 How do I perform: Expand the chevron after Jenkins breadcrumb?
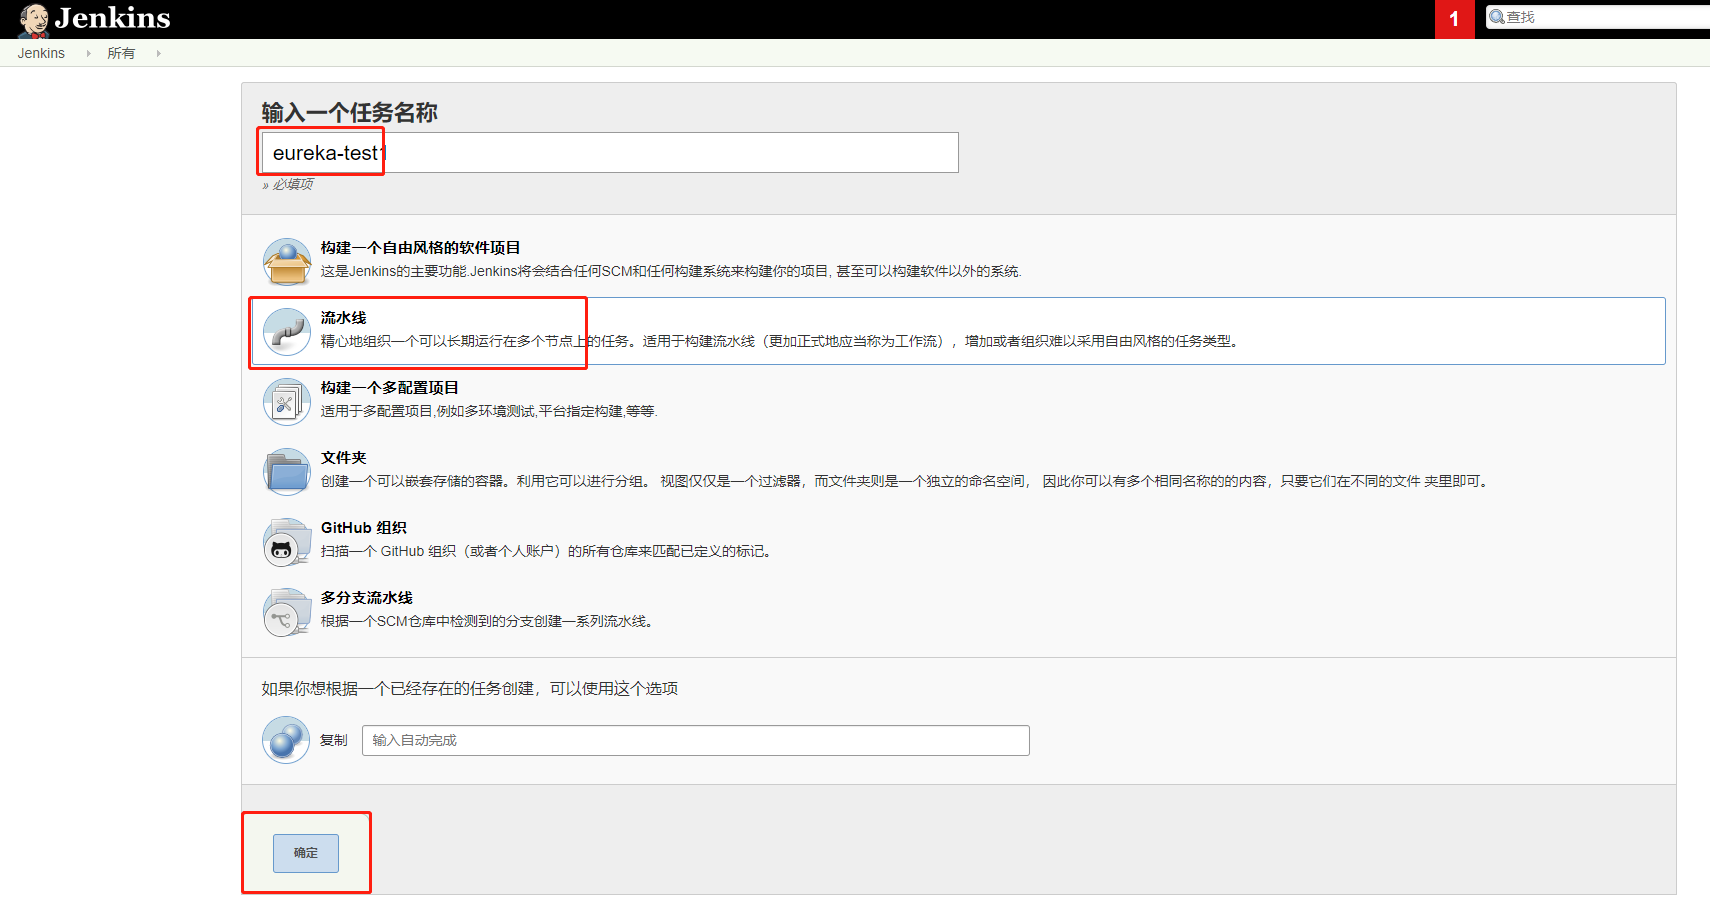click(88, 54)
